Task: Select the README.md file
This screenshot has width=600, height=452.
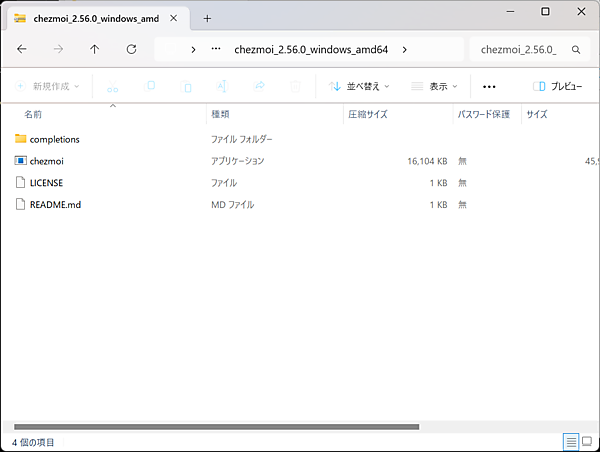Action: pos(55,205)
